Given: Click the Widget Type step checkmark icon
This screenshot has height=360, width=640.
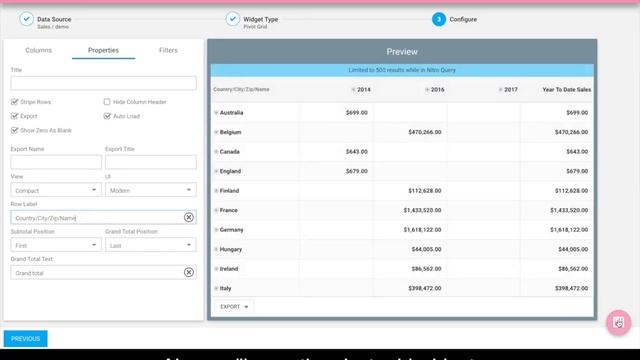Looking at the screenshot, I should (233, 19).
